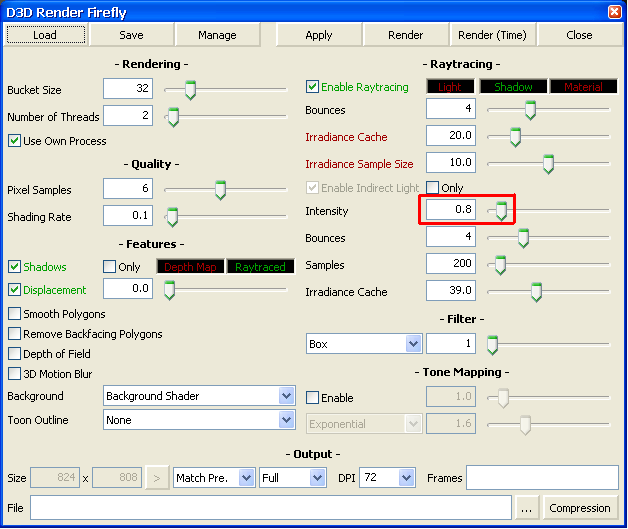Screen dimensions: 628x529
Task: Click the Render (Time) button
Action: pyautogui.click(x=492, y=35)
